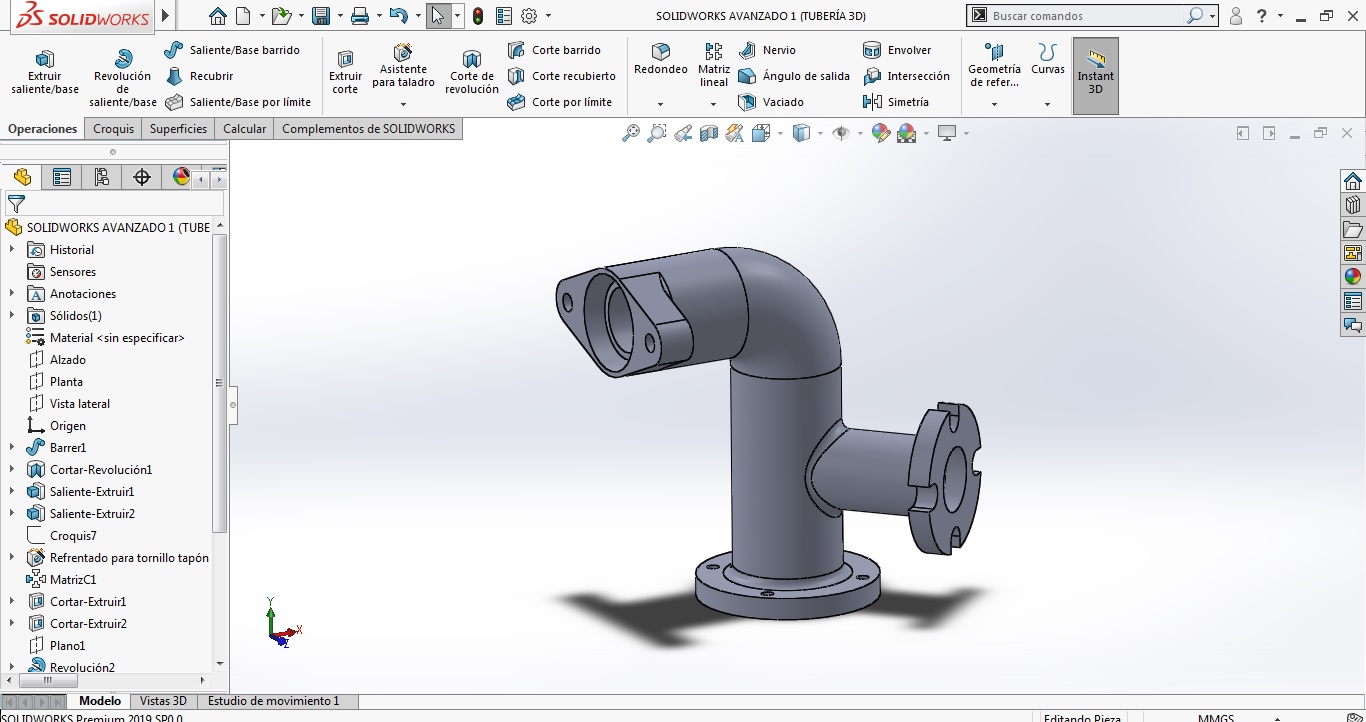The width and height of the screenshot is (1366, 722).
Task: Activate the Zoom to area tool
Action: point(657,133)
